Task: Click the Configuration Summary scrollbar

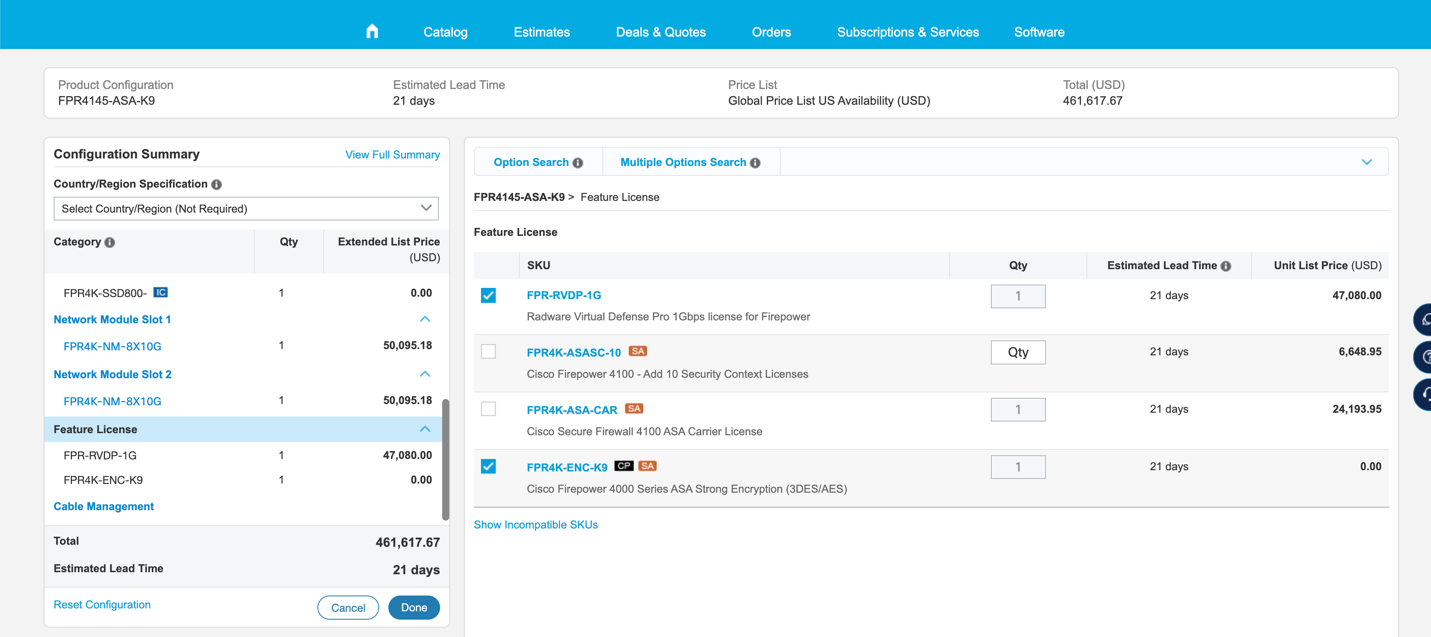Action: [x=445, y=460]
